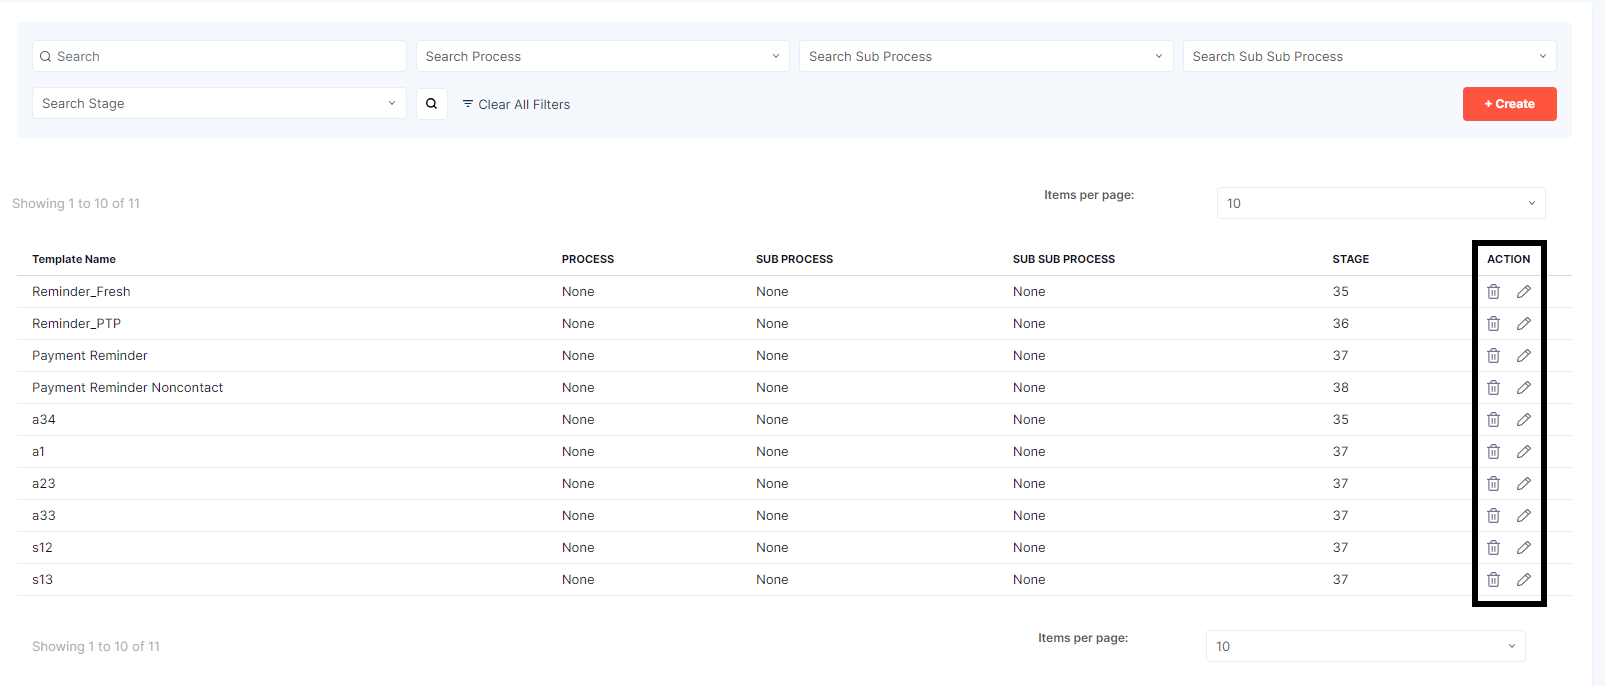This screenshot has width=1605, height=686.
Task: Edit the a33 template
Action: click(x=1524, y=516)
